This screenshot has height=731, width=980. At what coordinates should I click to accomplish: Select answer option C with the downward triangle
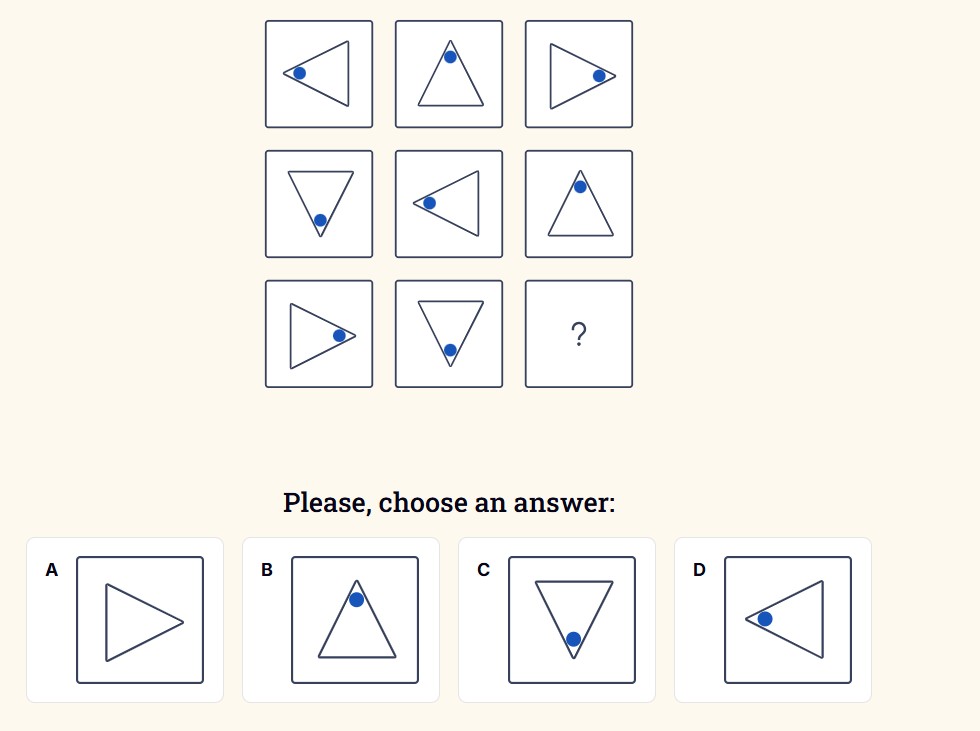coord(572,620)
